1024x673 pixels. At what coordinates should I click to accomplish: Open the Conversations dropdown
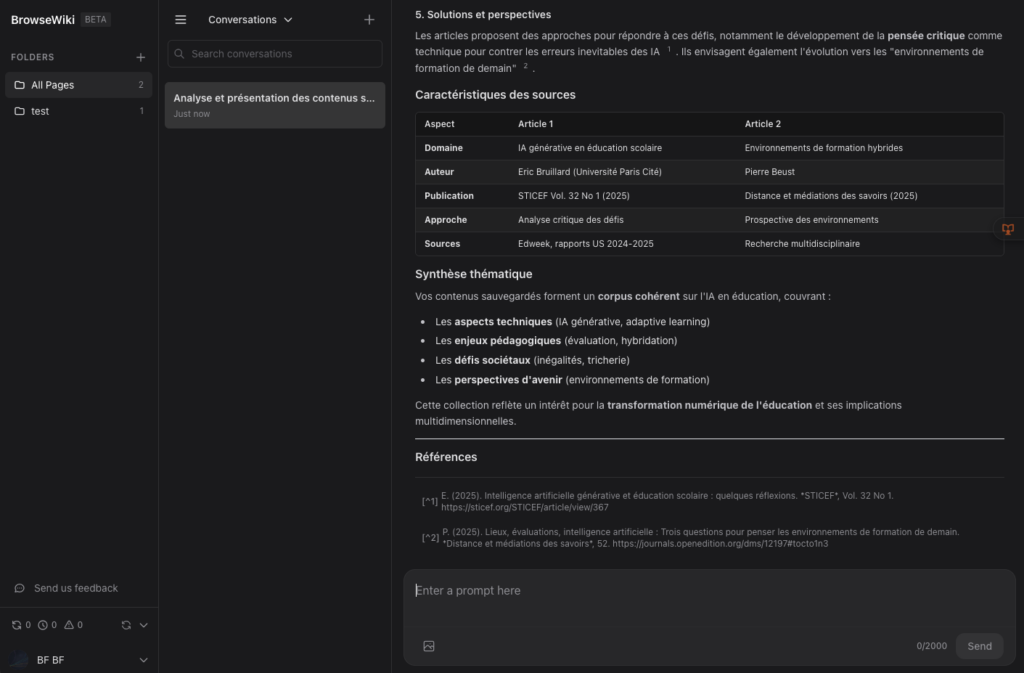point(250,19)
